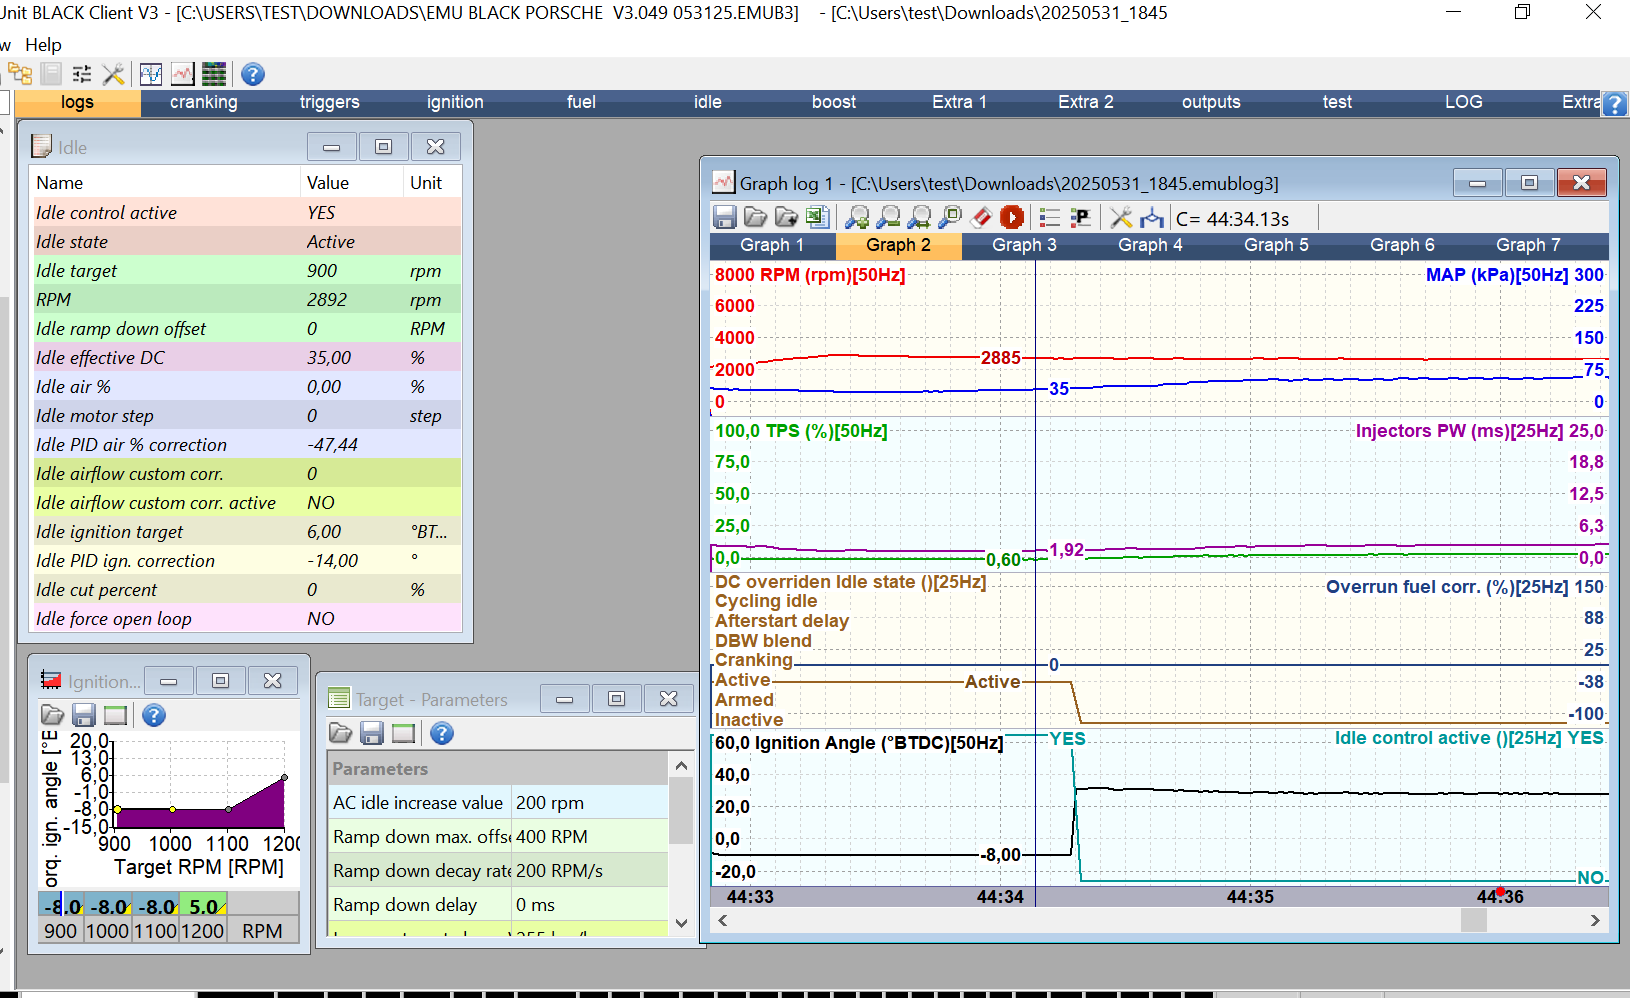Click the Graph log left scroll arrow
The height and width of the screenshot is (998, 1630).
click(x=722, y=920)
